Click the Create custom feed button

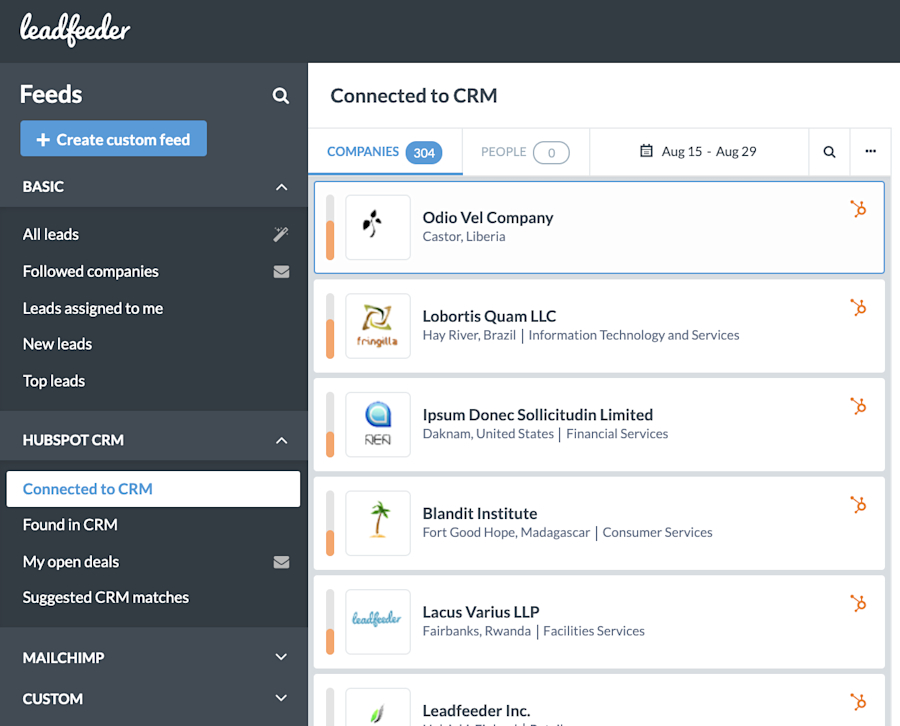click(x=113, y=138)
